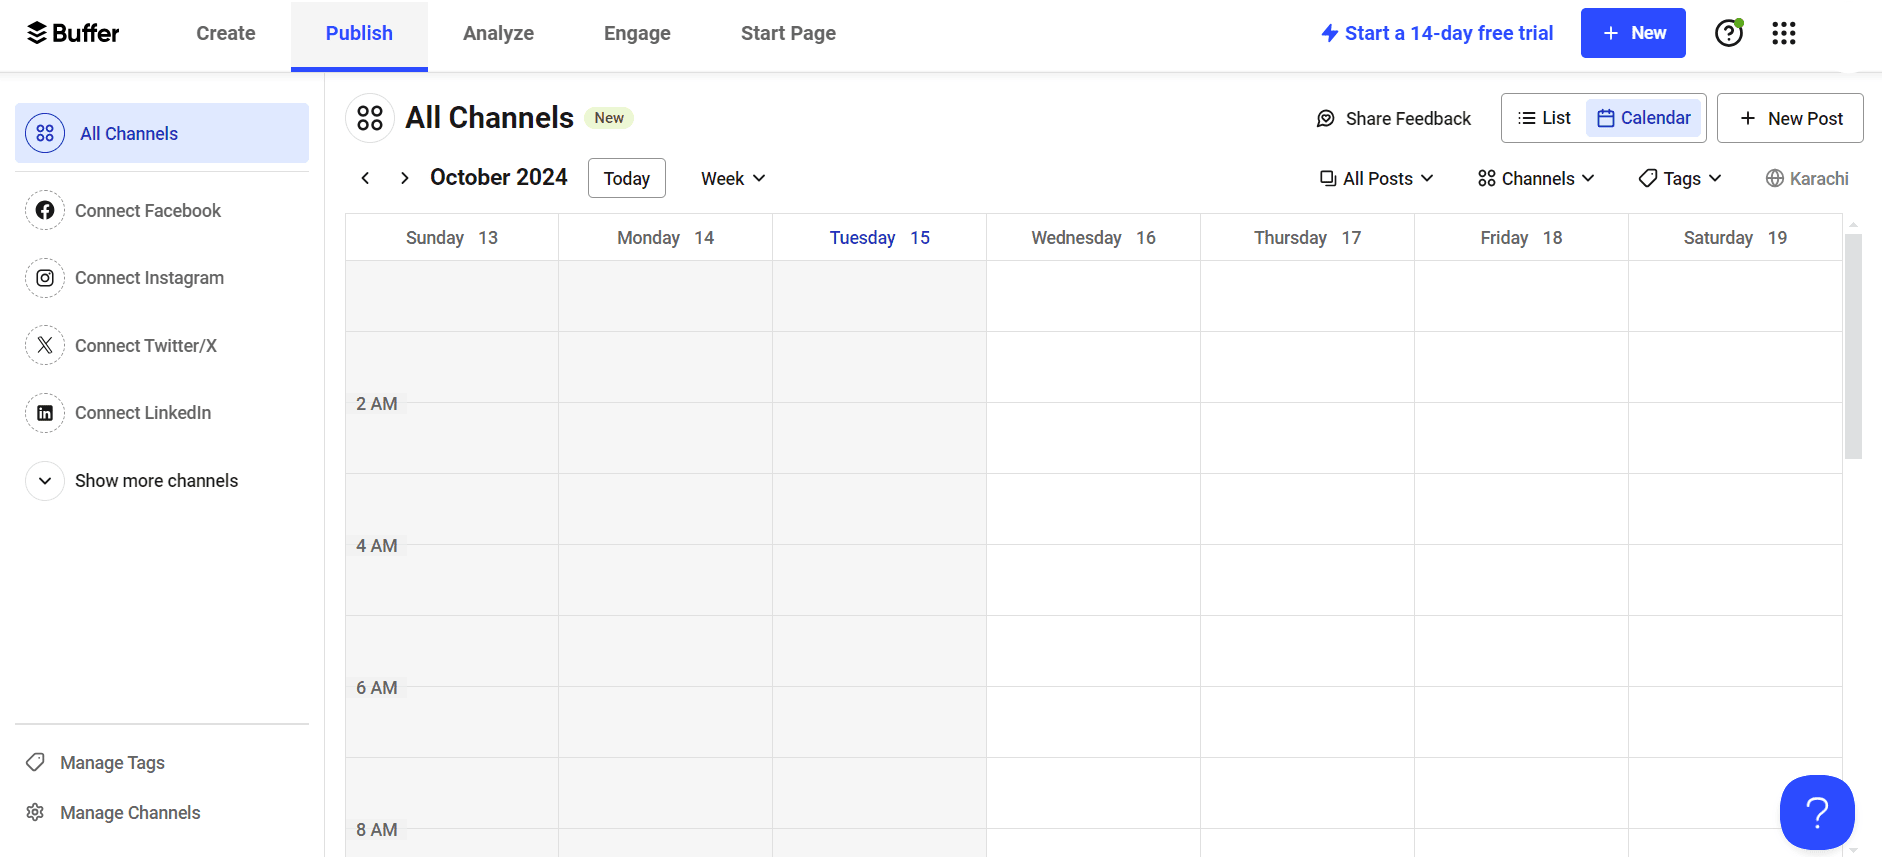Viewport: 1882px width, 857px height.
Task: Click the Facebook icon in sidebar
Action: tap(45, 211)
